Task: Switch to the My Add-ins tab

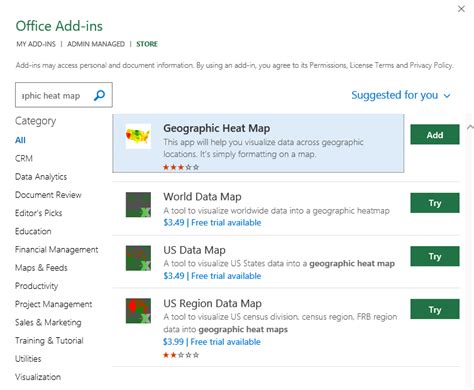Action: click(36, 44)
